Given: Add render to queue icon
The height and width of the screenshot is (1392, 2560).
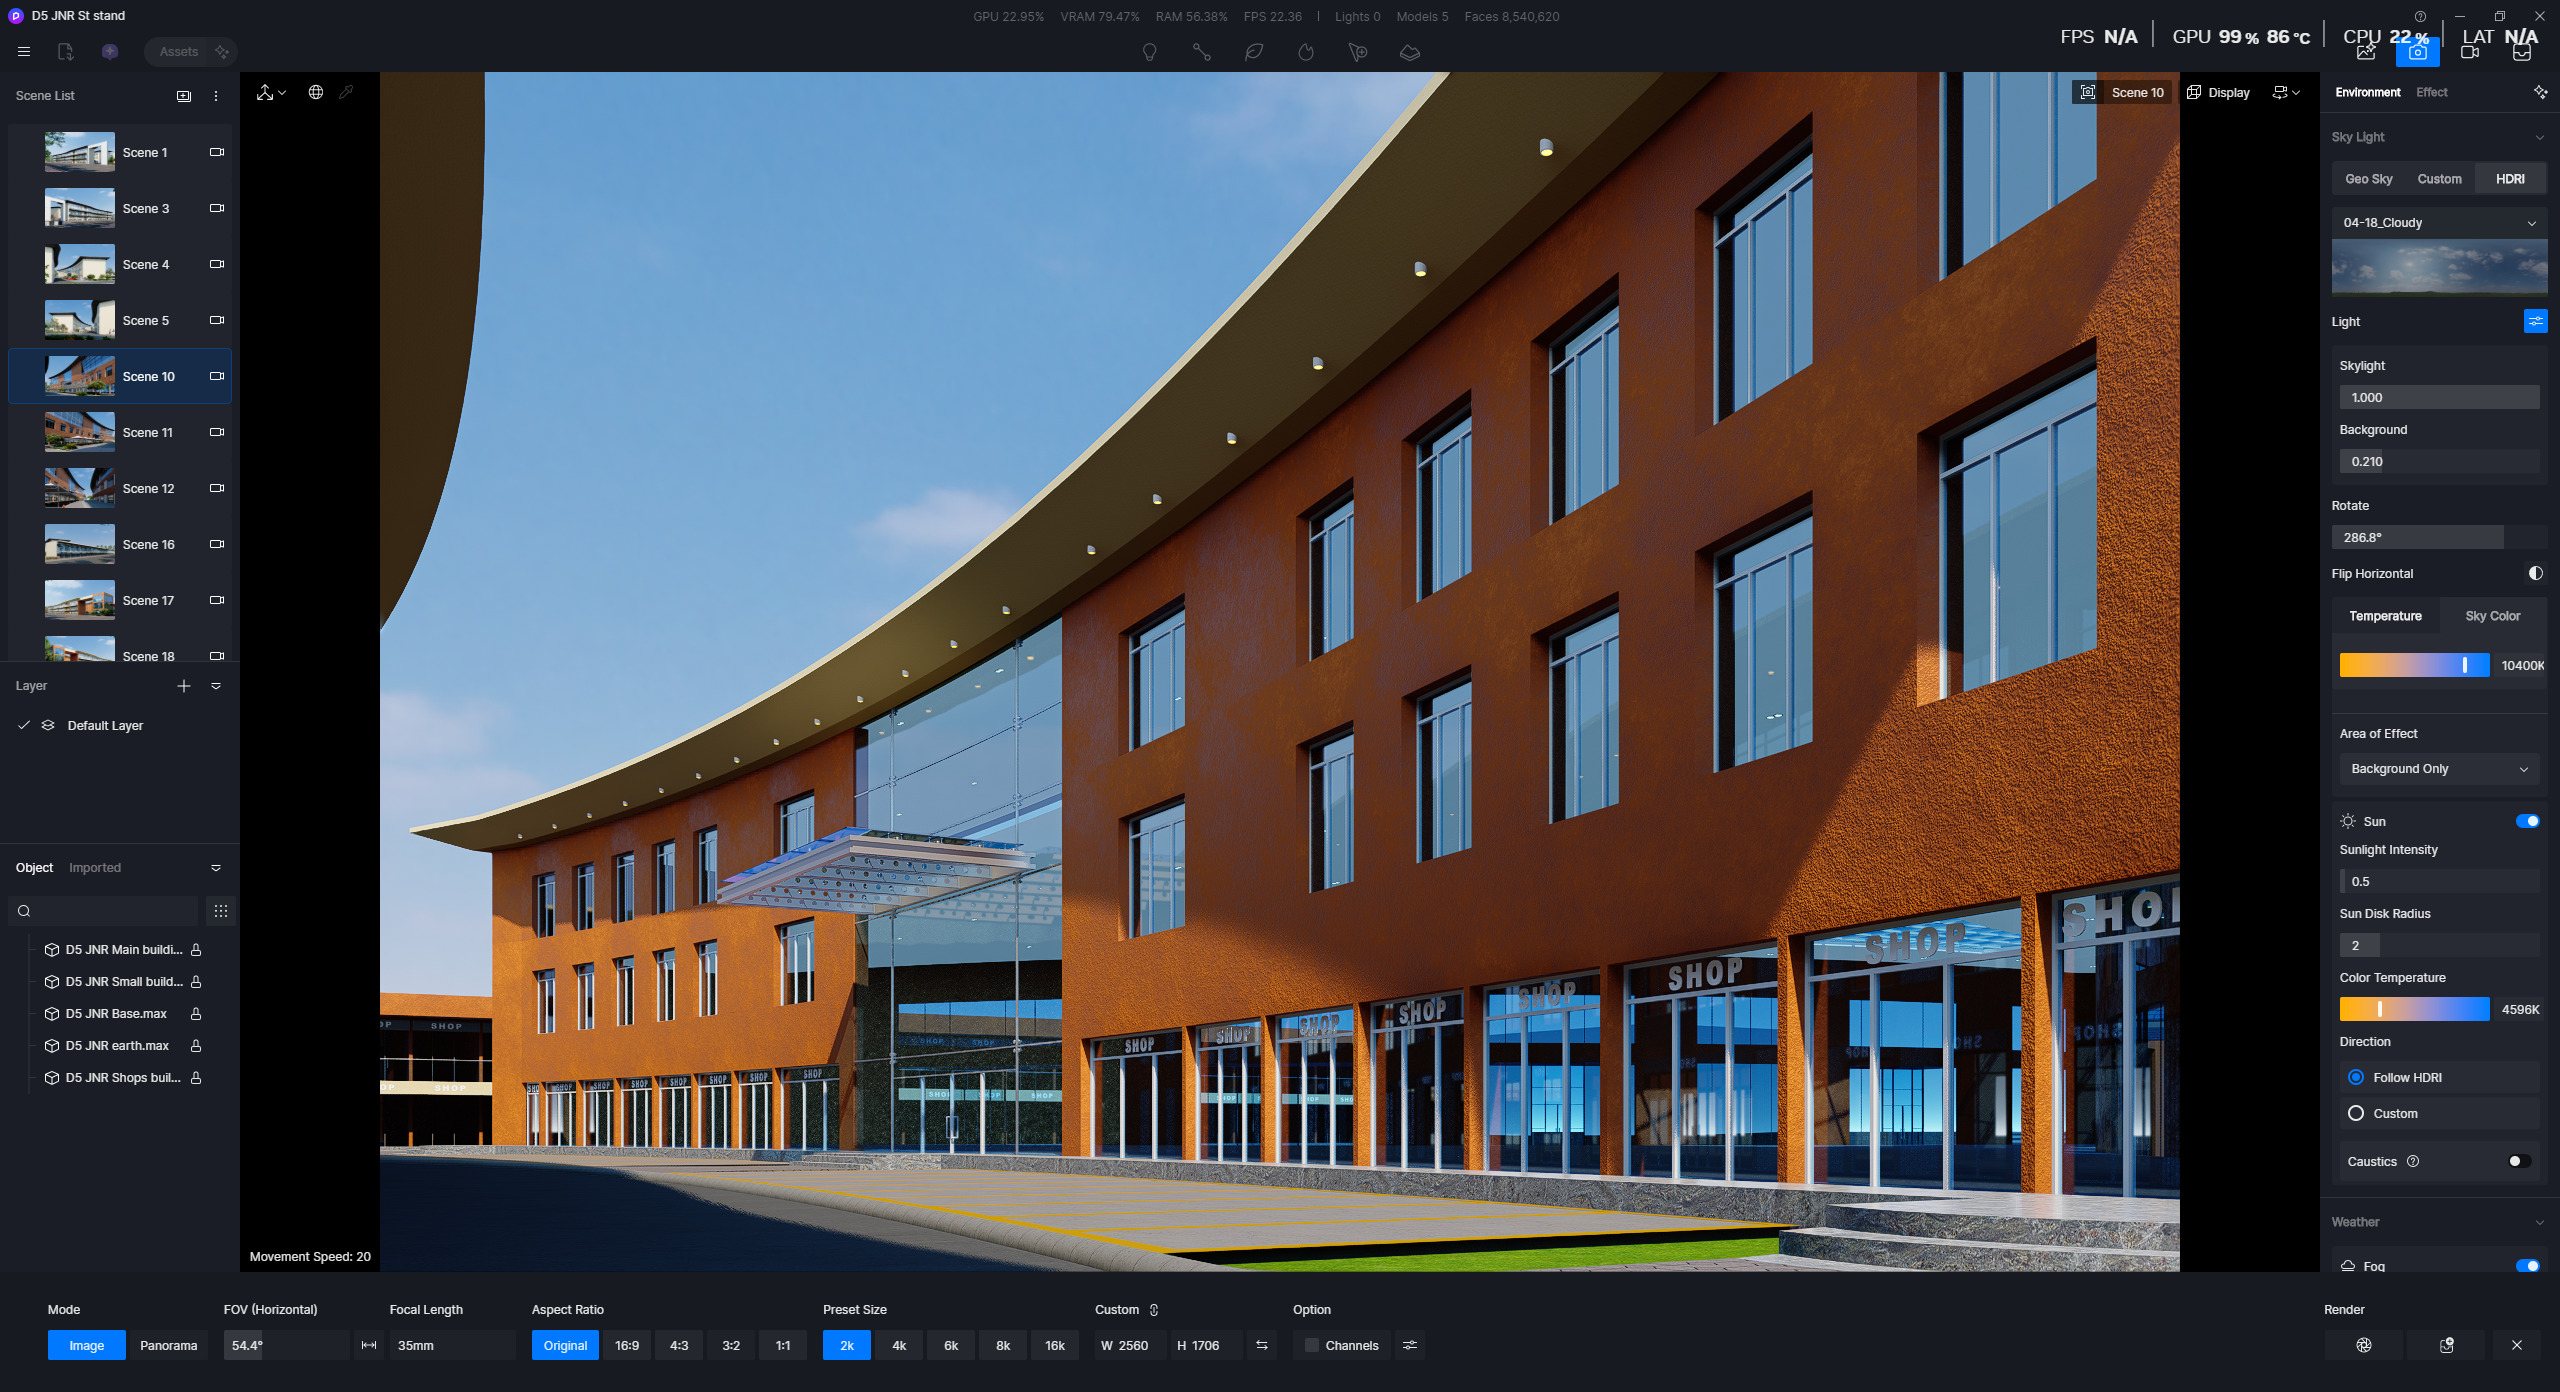Looking at the screenshot, I should coord(2446,1345).
